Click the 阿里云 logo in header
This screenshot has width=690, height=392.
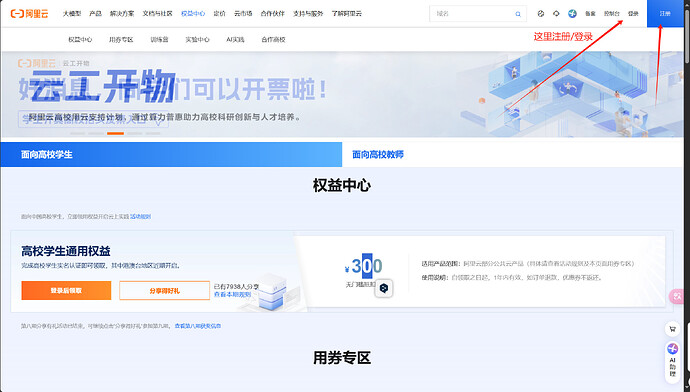(x=29, y=14)
